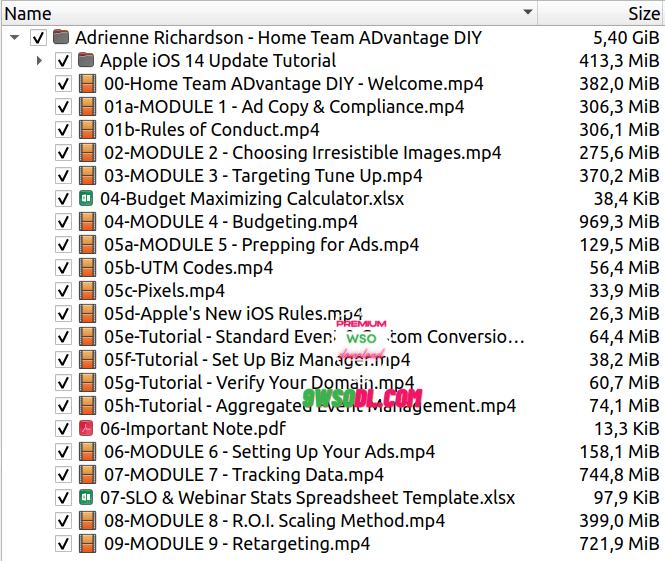The height and width of the screenshot is (561, 665).
Task: Expand the Apple iOS 14 Update Tutorial folder
Action: tap(39, 61)
